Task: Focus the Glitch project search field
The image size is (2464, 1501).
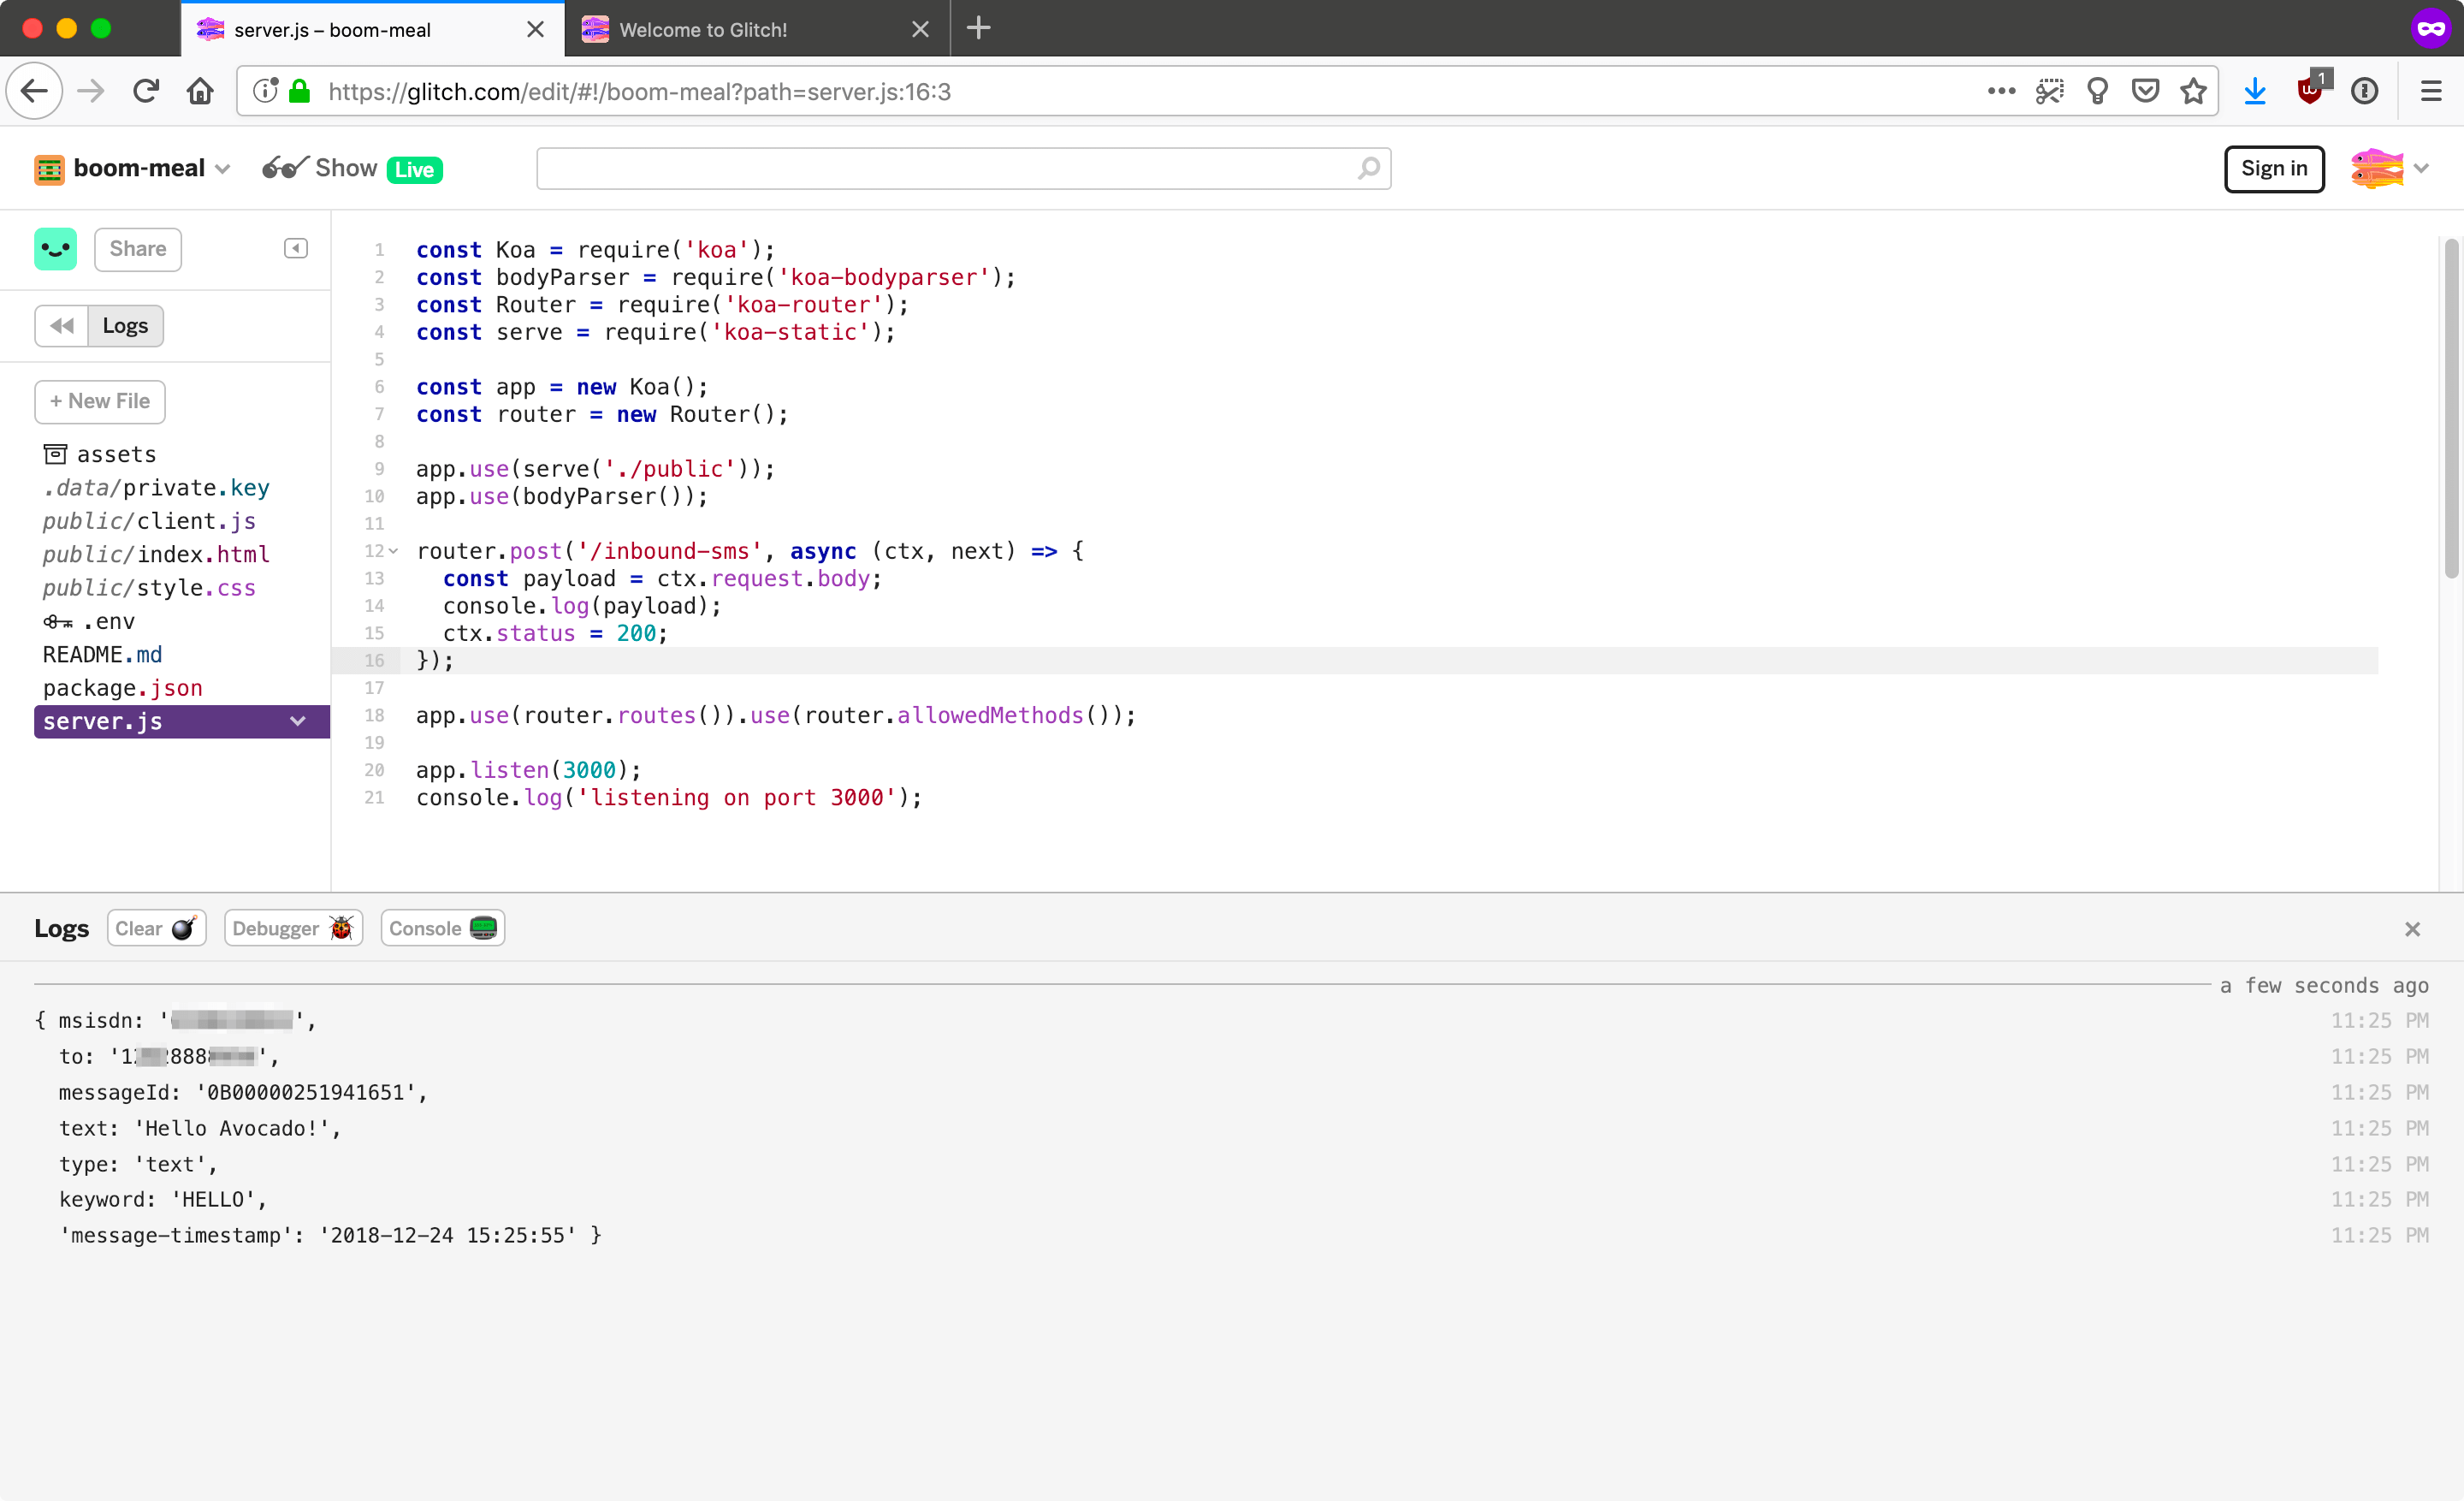Action: (x=963, y=168)
